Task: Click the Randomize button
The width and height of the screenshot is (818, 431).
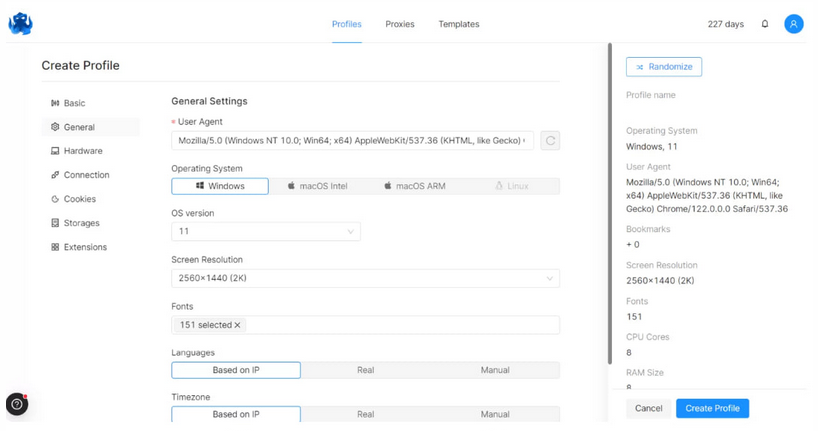Action: click(664, 67)
